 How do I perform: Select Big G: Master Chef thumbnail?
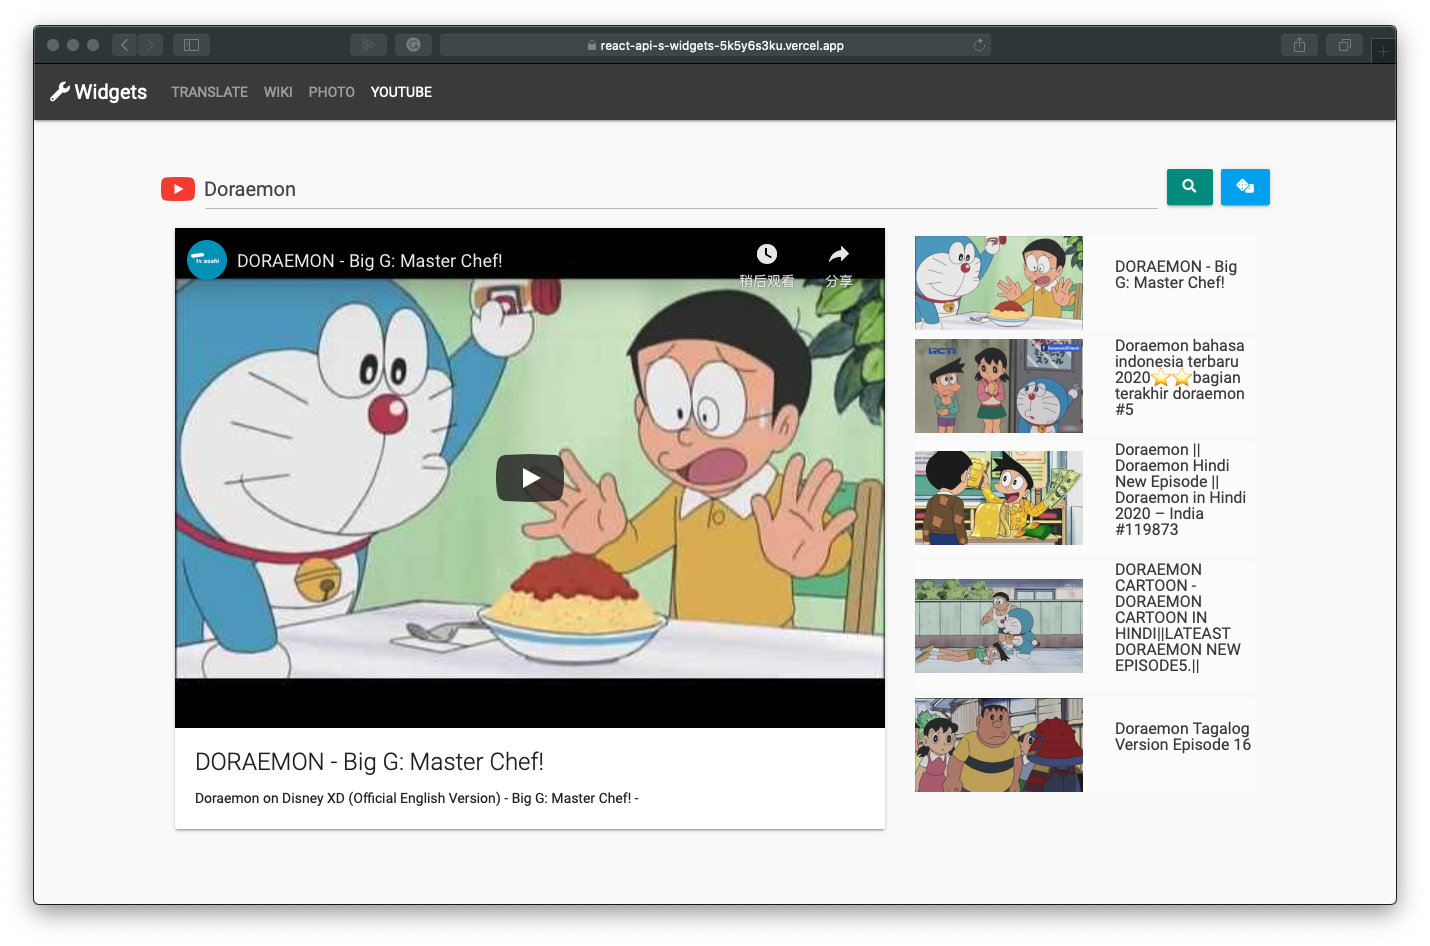click(x=998, y=283)
